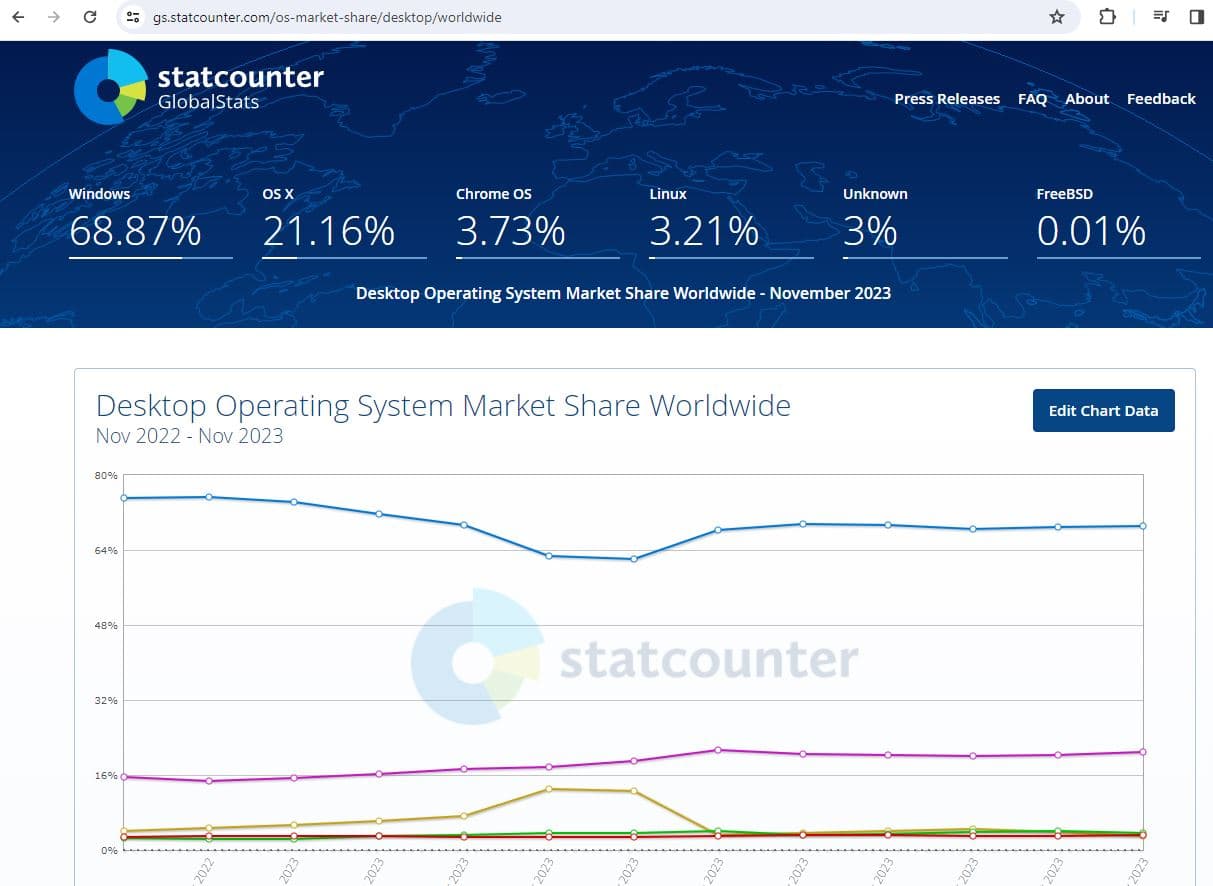Click the statcounter GlobalStats logo
The width and height of the screenshot is (1213, 886).
pos(200,87)
